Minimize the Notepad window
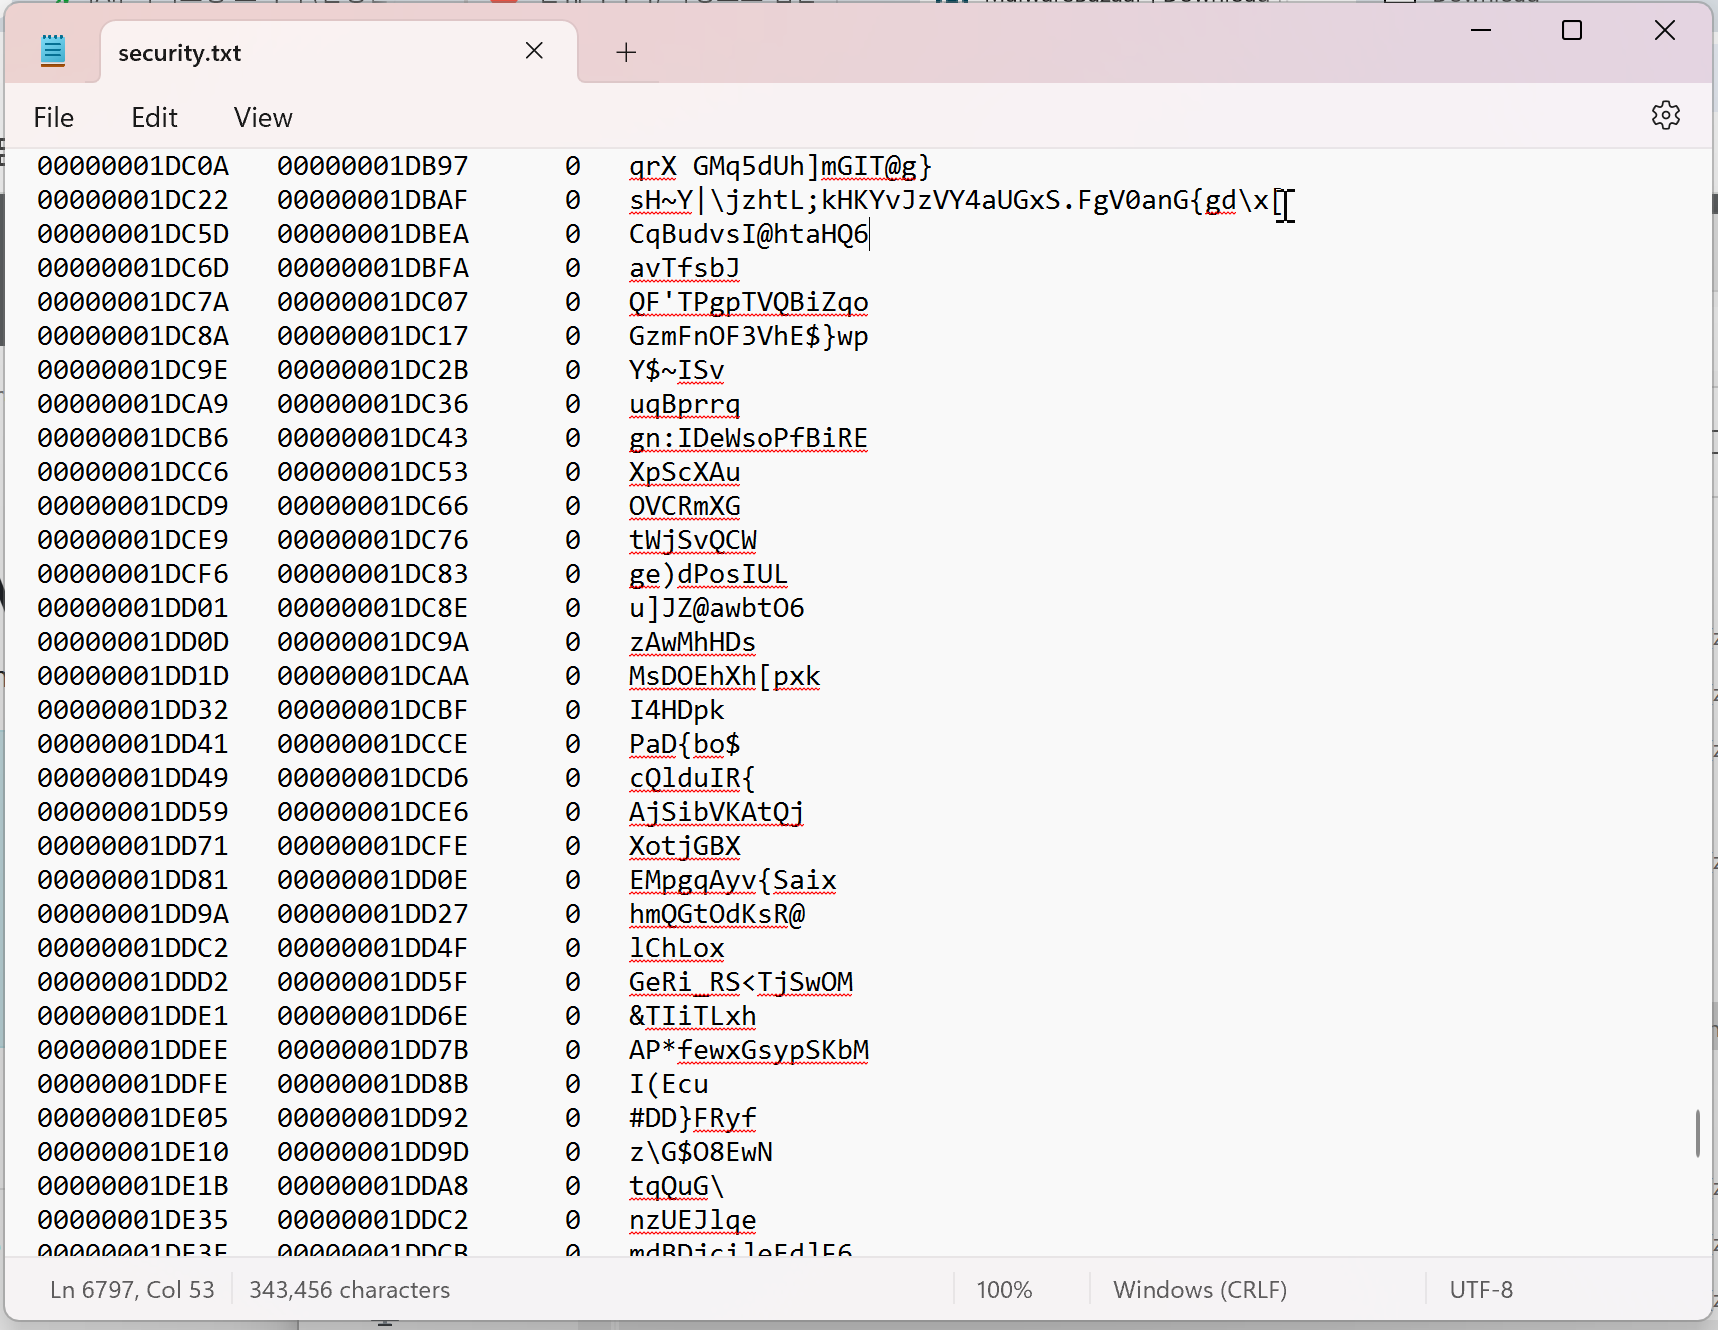Screen dimensions: 1718x1330 click(x=1481, y=31)
